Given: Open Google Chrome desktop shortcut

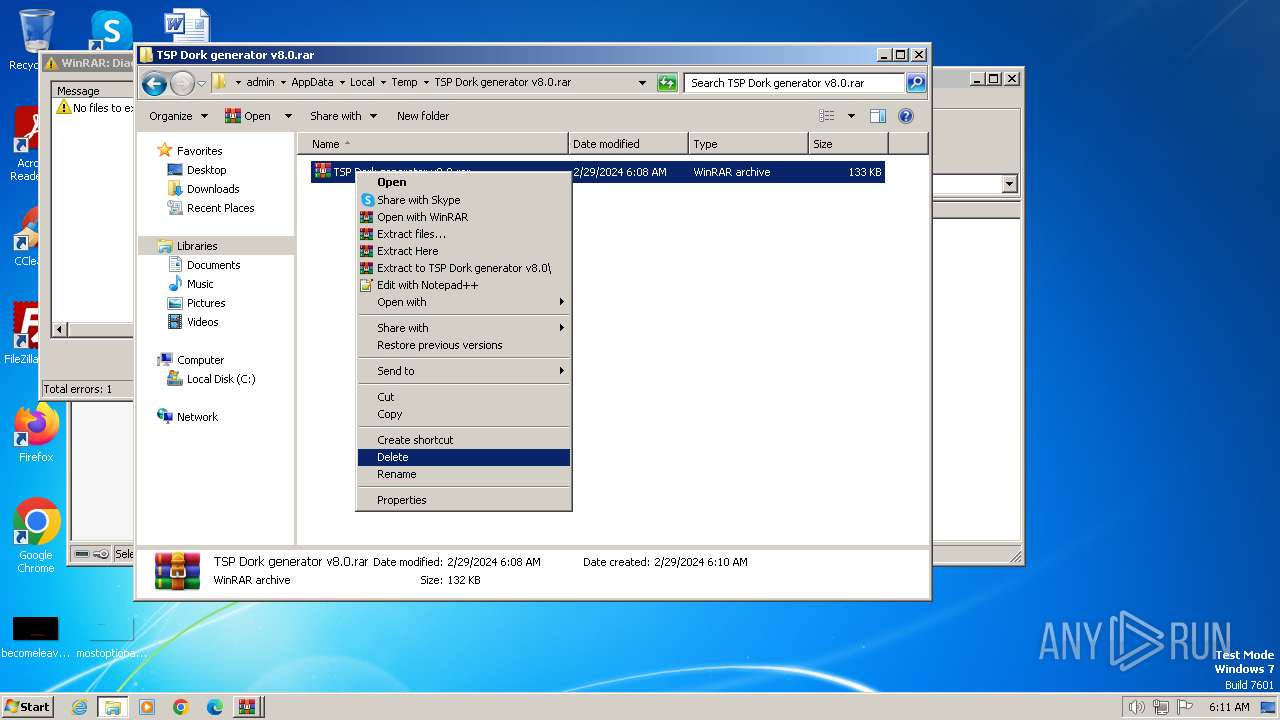Looking at the screenshot, I should point(36,535).
